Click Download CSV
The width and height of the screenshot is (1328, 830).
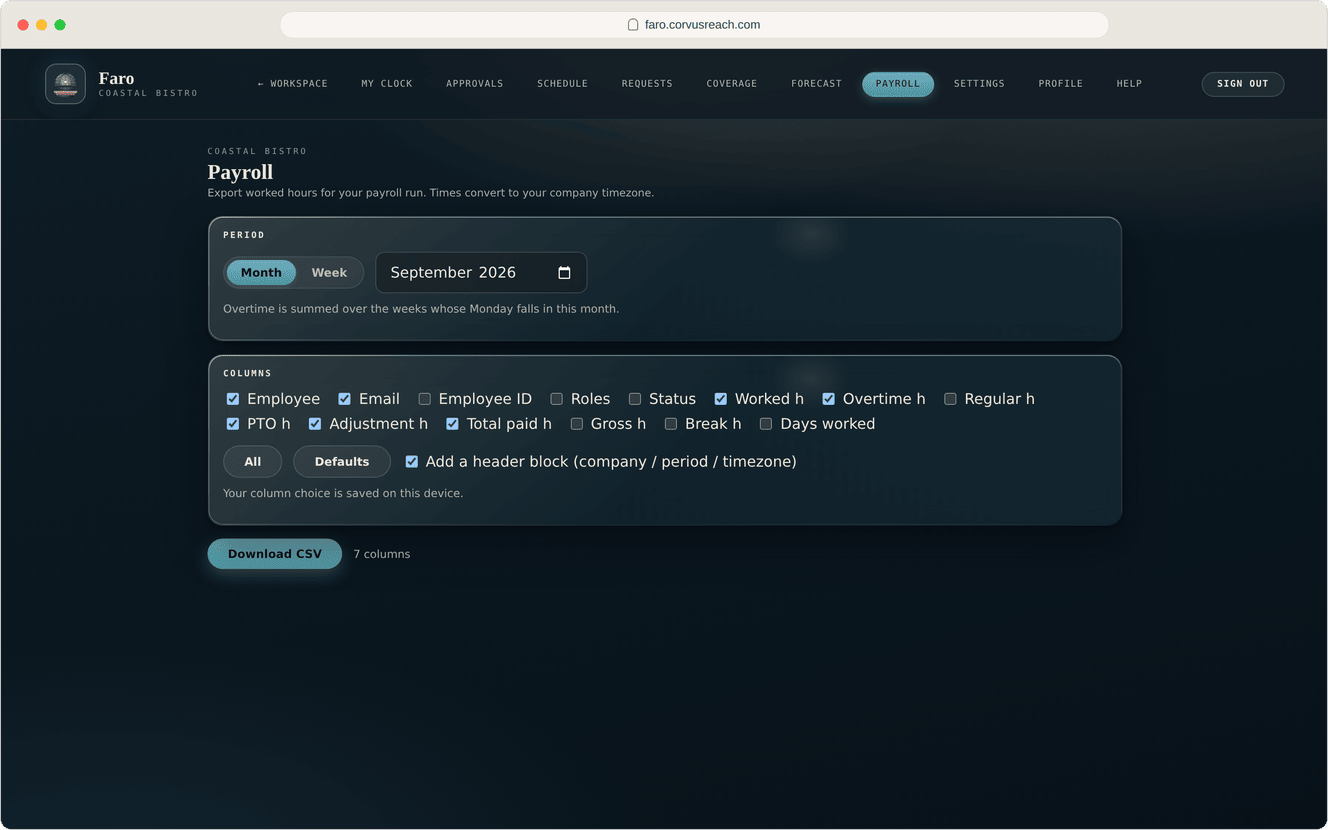pos(275,554)
